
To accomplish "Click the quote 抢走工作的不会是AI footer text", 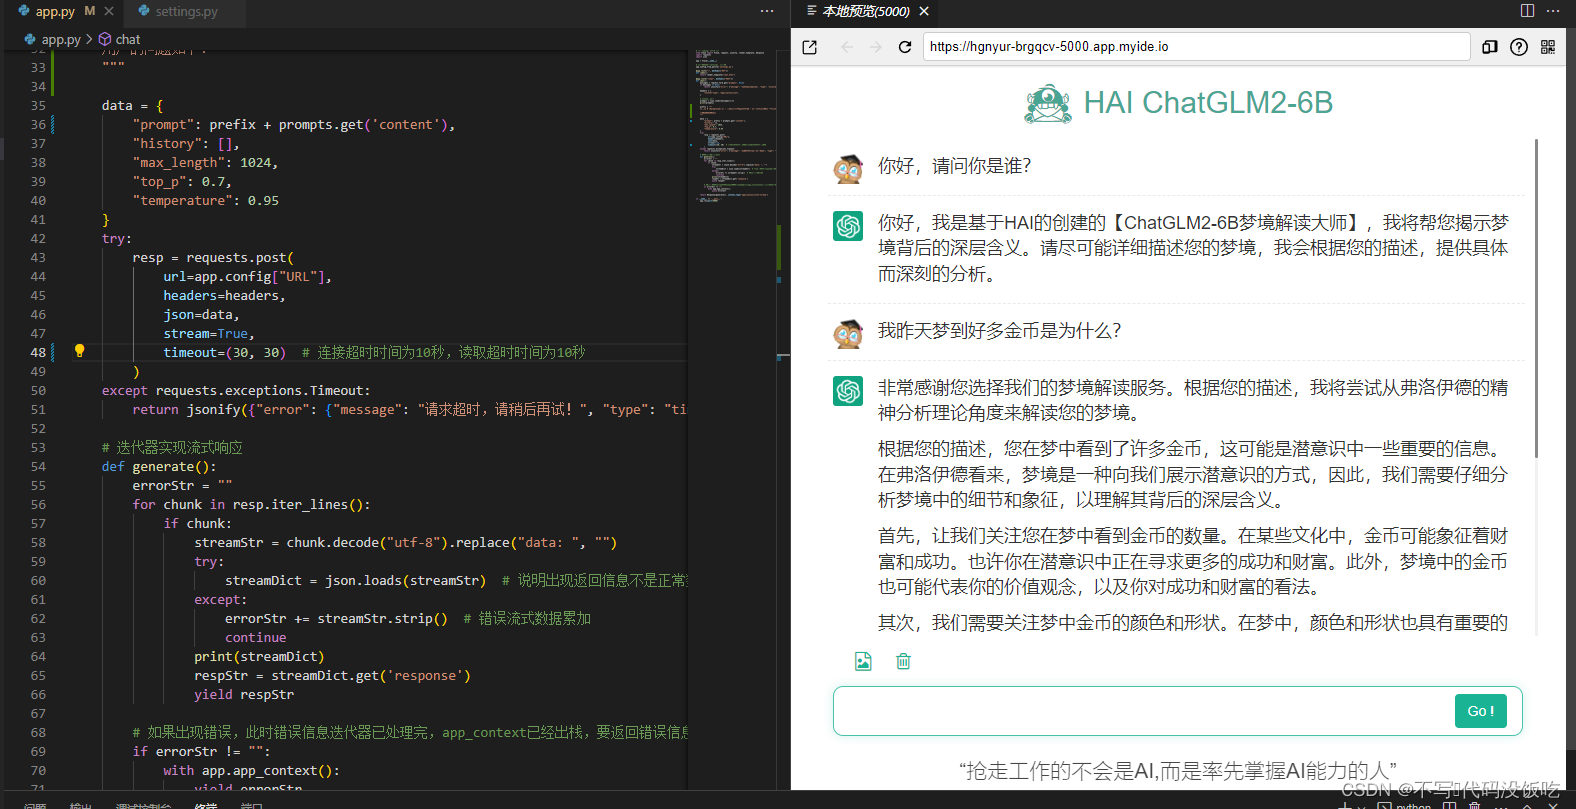I will click(1178, 770).
